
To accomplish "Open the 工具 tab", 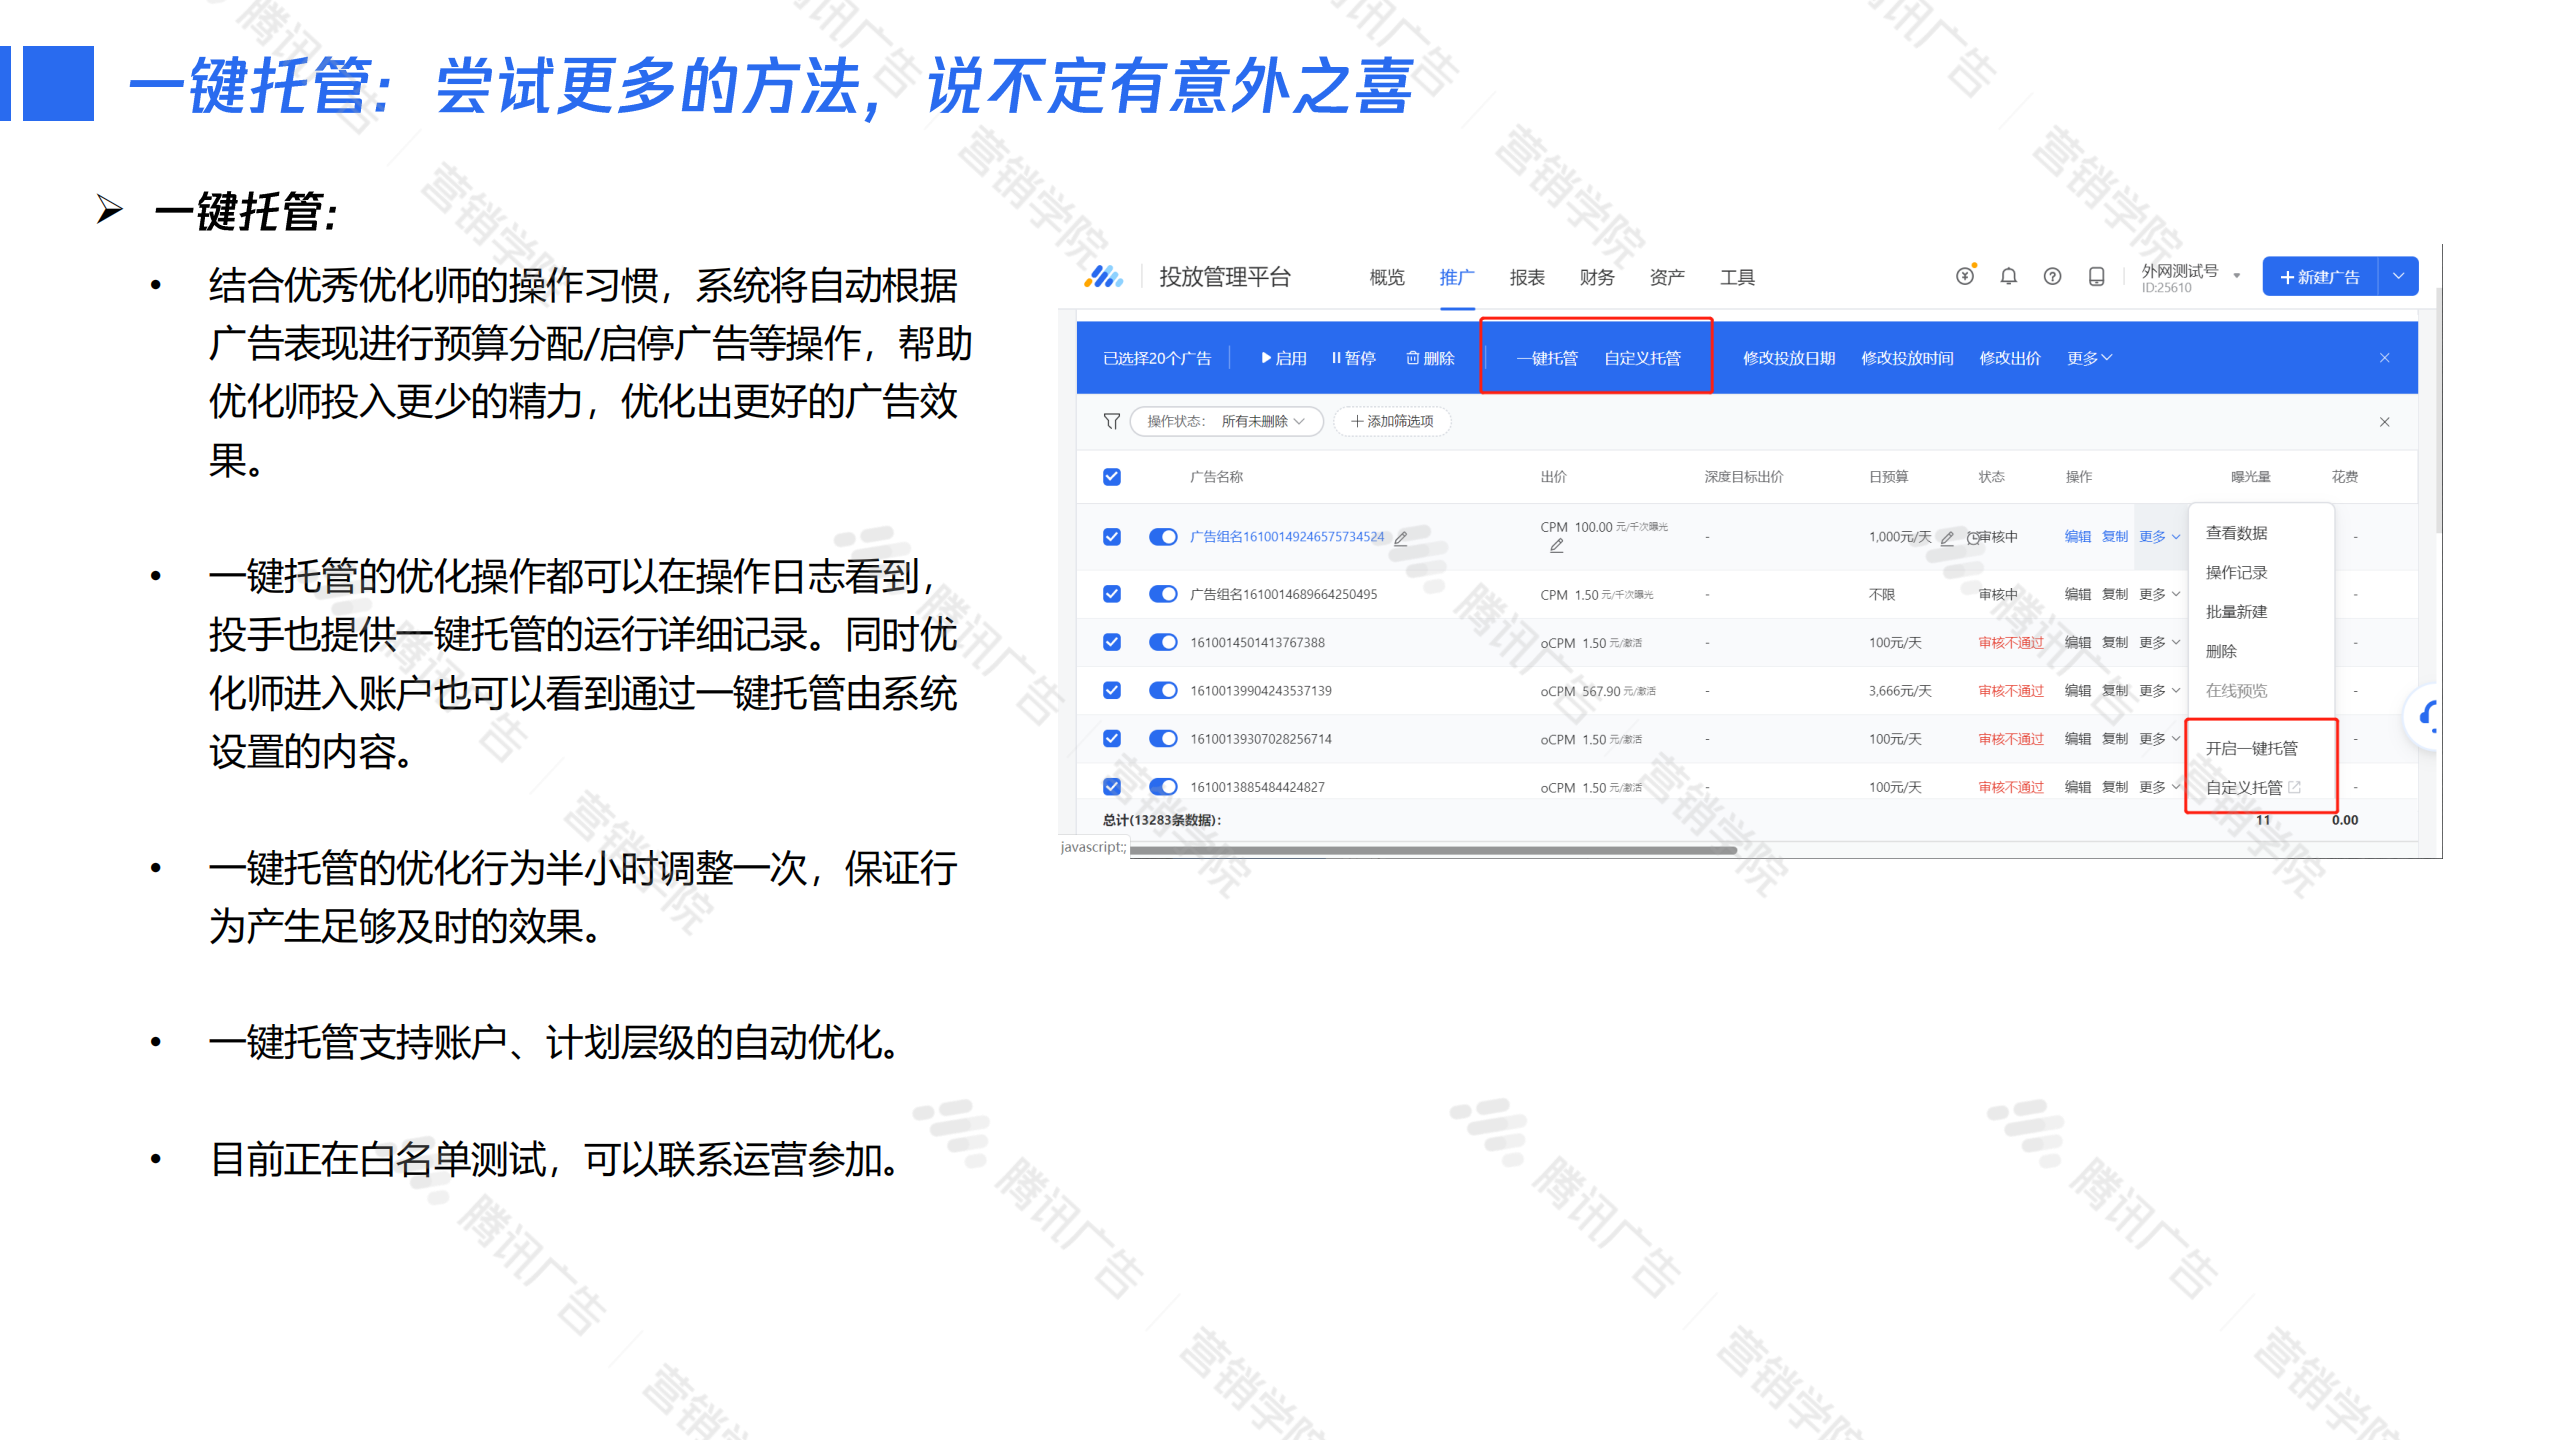I will tap(1737, 277).
